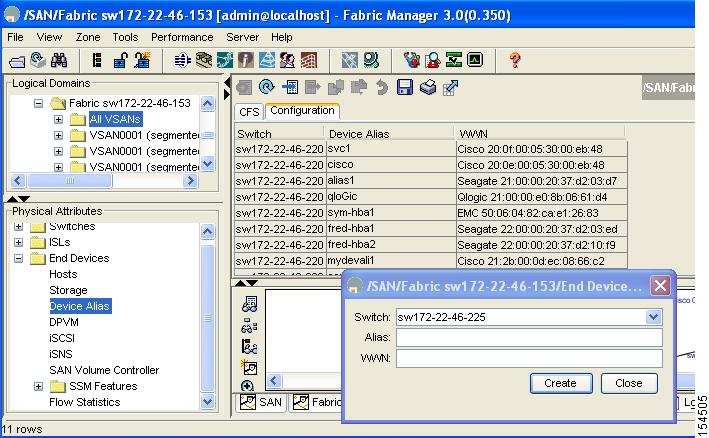Click the red figure with magnifier icon
Image resolution: width=709 pixels, height=438 pixels.
pos(433,60)
